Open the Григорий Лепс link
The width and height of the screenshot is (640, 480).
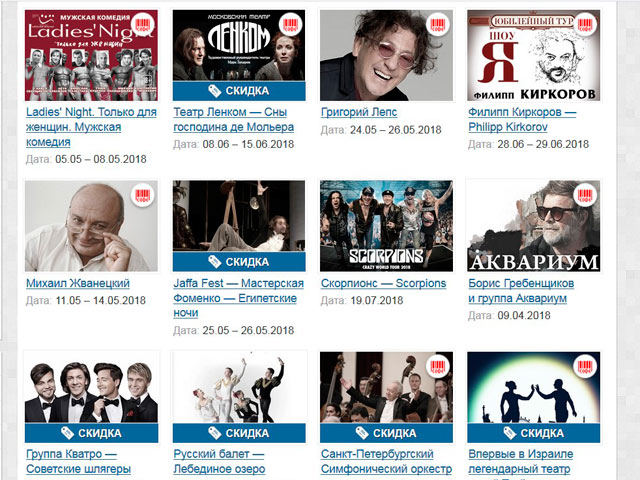[359, 112]
